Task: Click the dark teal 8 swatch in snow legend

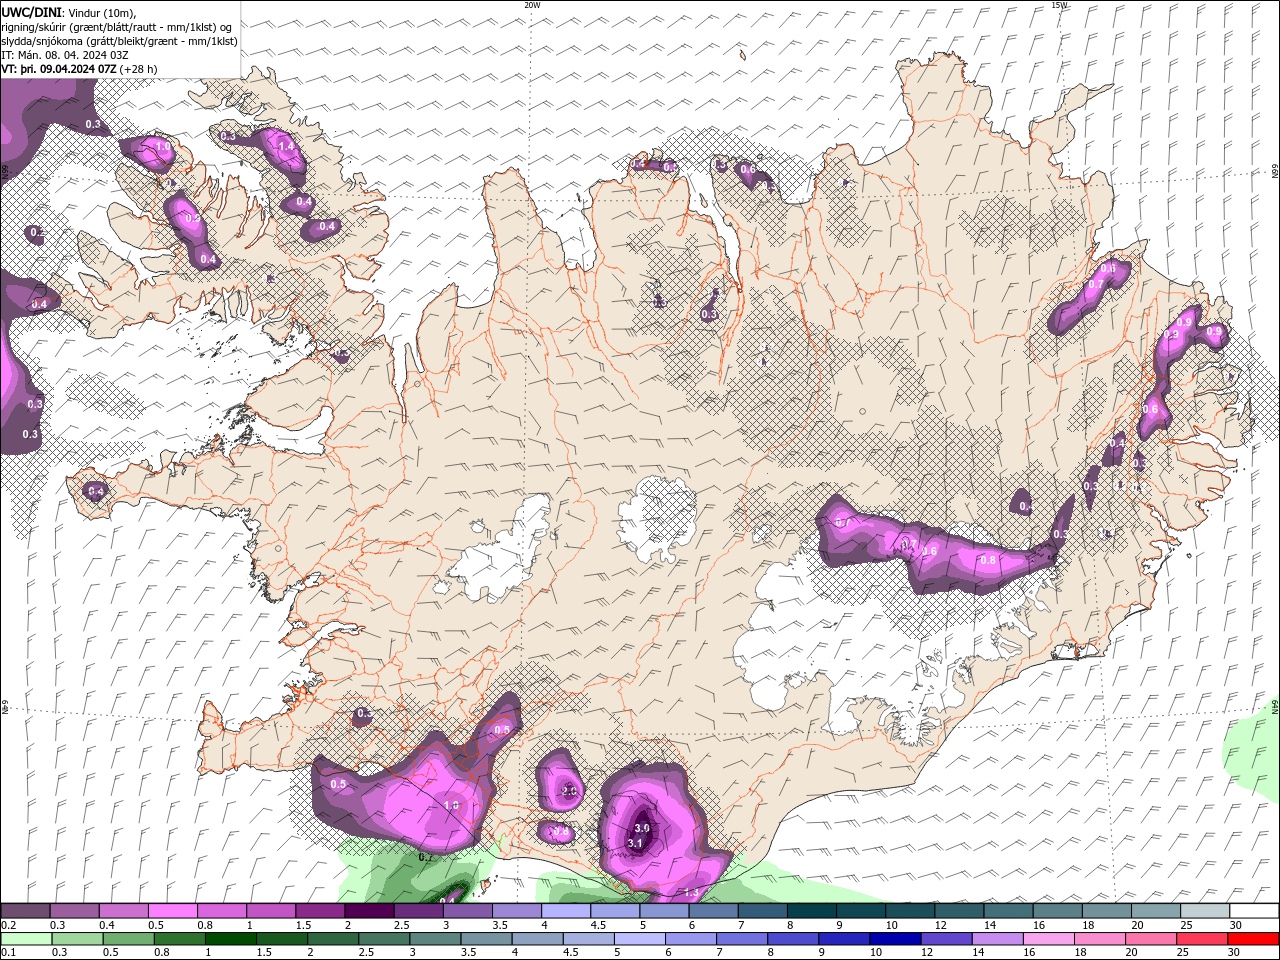Action: [x=811, y=911]
